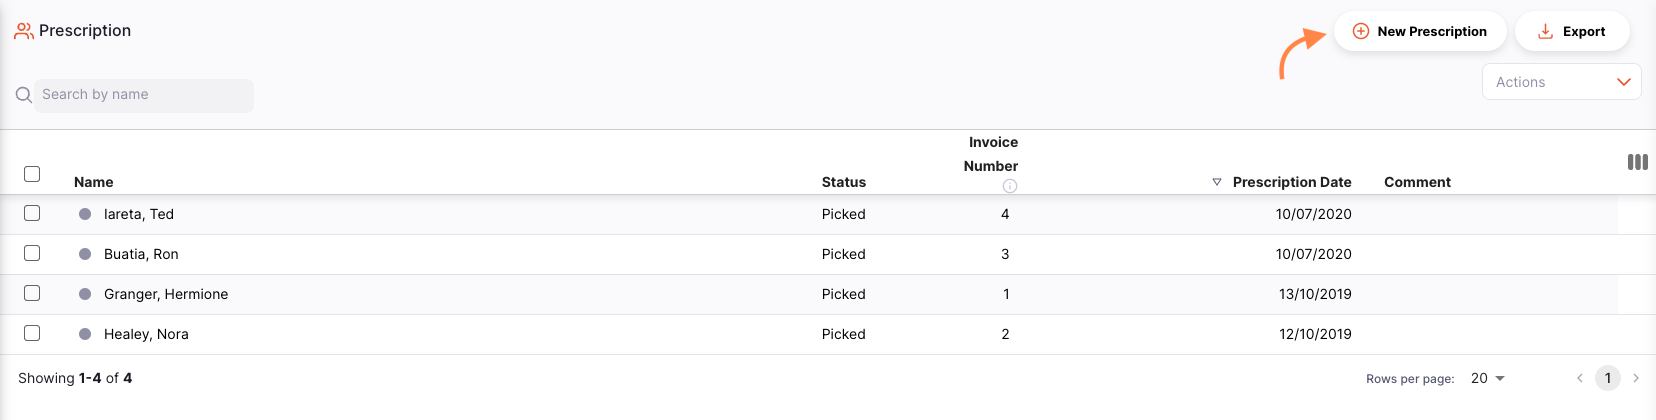Go to next page arrow
Viewport: 1656px width, 420px height.
[x=1636, y=378]
